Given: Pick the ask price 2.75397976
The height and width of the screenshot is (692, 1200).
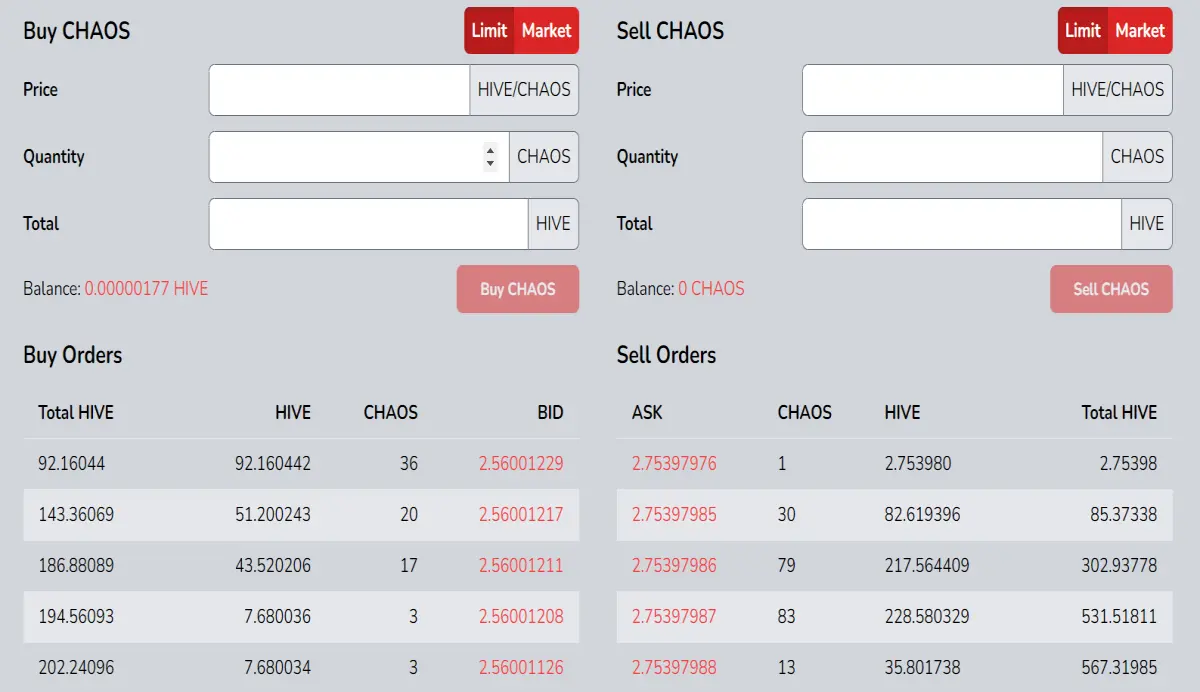Looking at the screenshot, I should [674, 464].
